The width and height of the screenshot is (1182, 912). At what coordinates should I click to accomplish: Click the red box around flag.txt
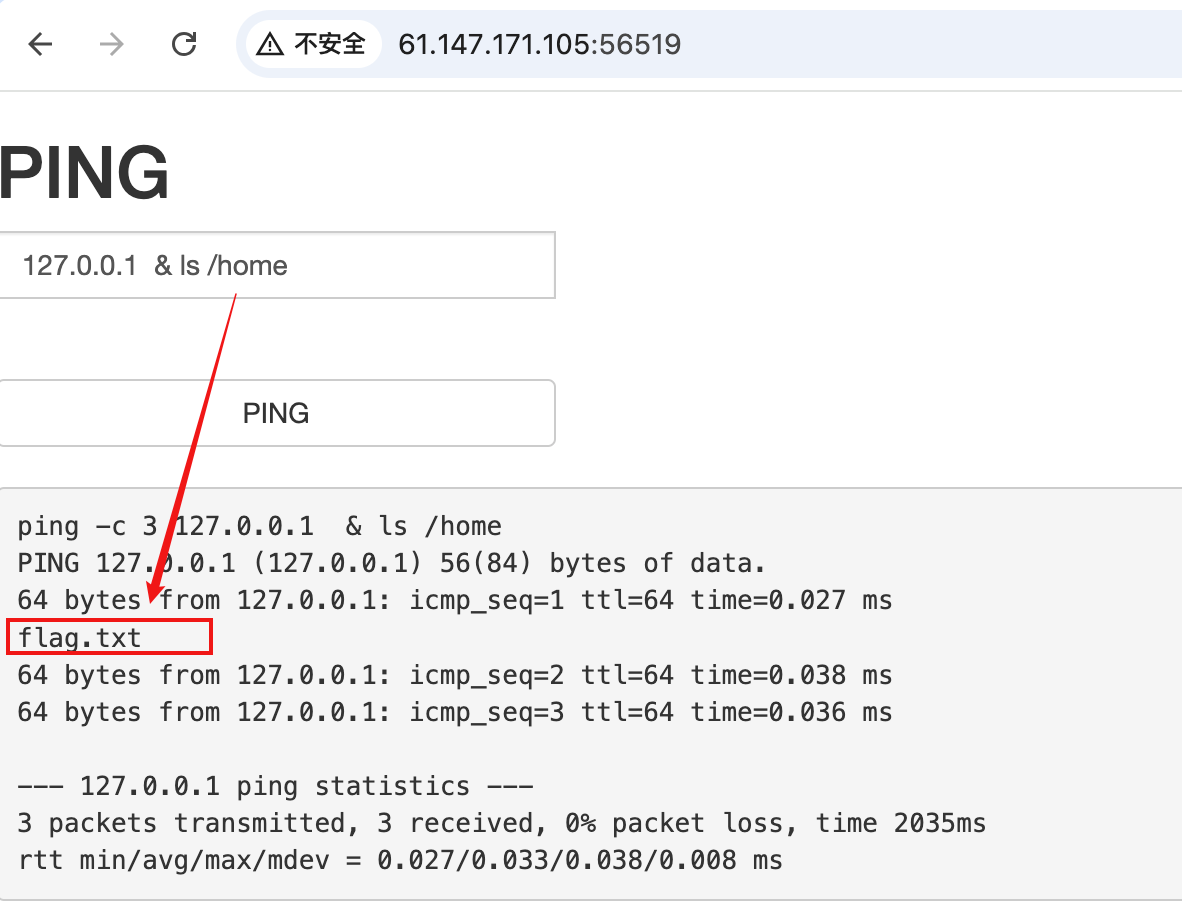[x=108, y=637]
